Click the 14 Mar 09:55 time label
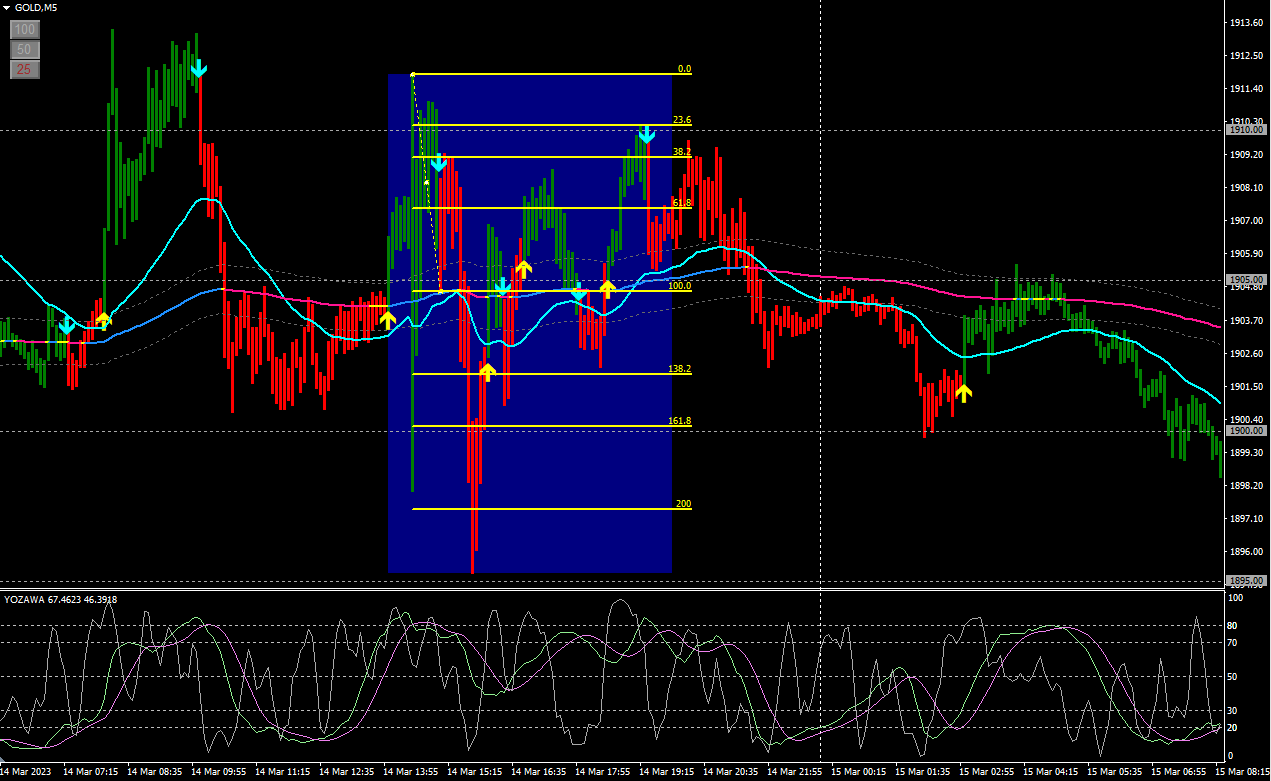This screenshot has width=1271, height=781. [218, 772]
